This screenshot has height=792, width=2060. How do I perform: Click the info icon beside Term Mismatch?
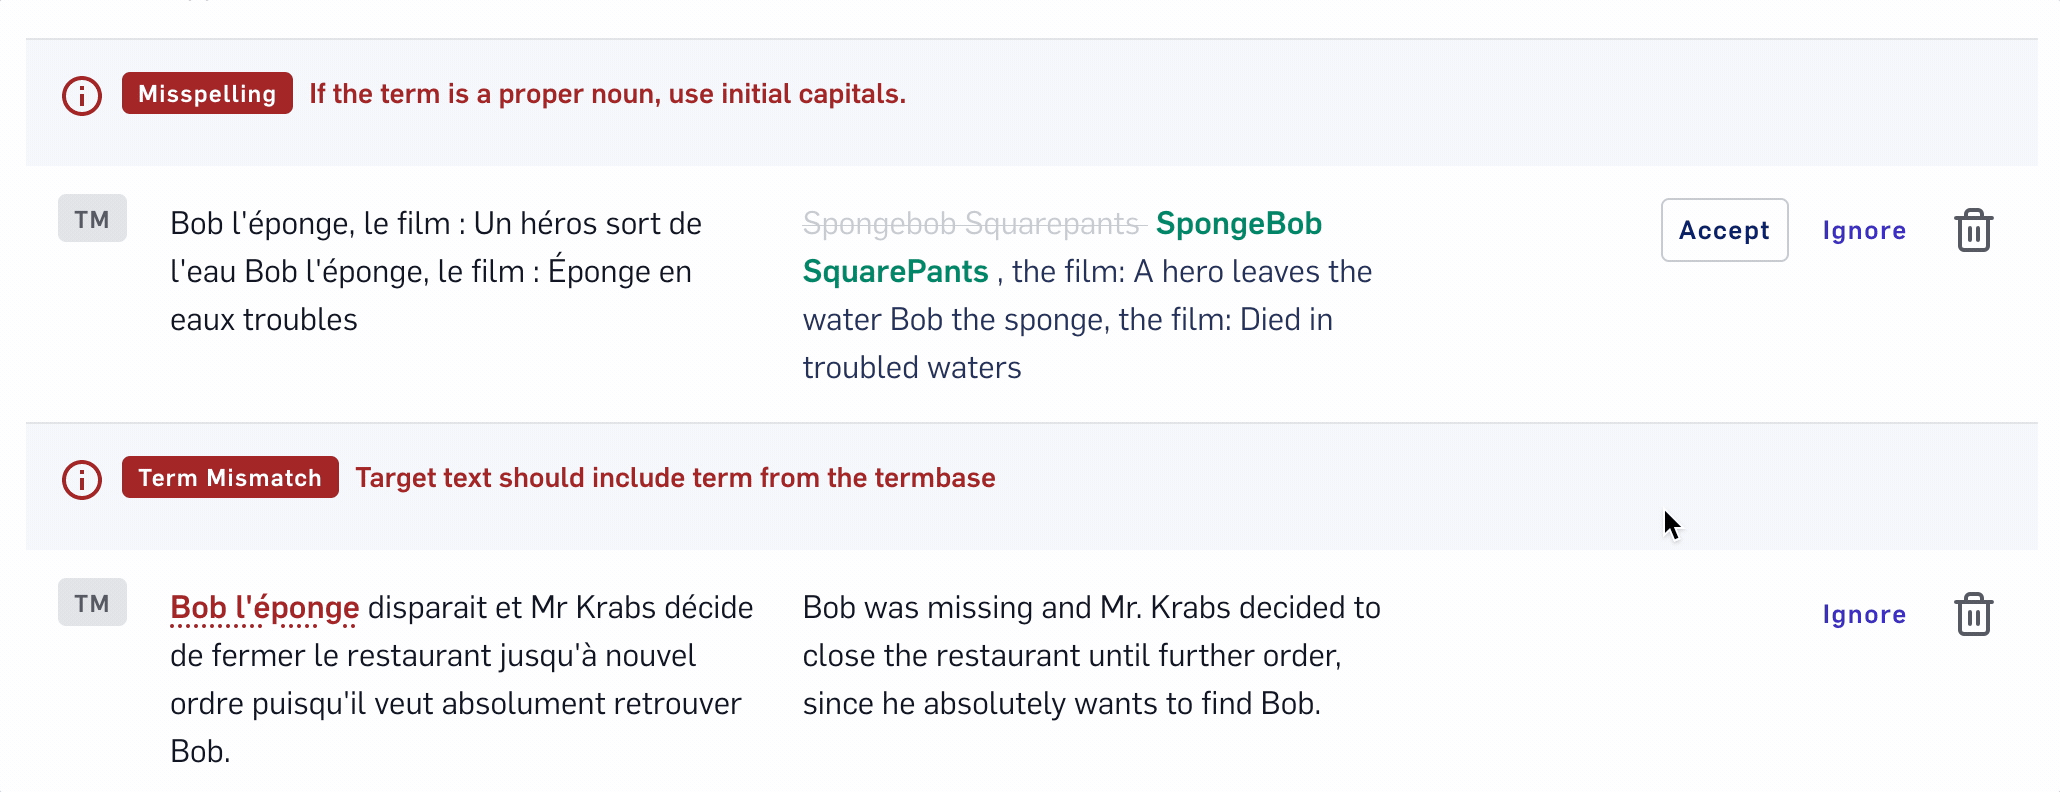(82, 480)
